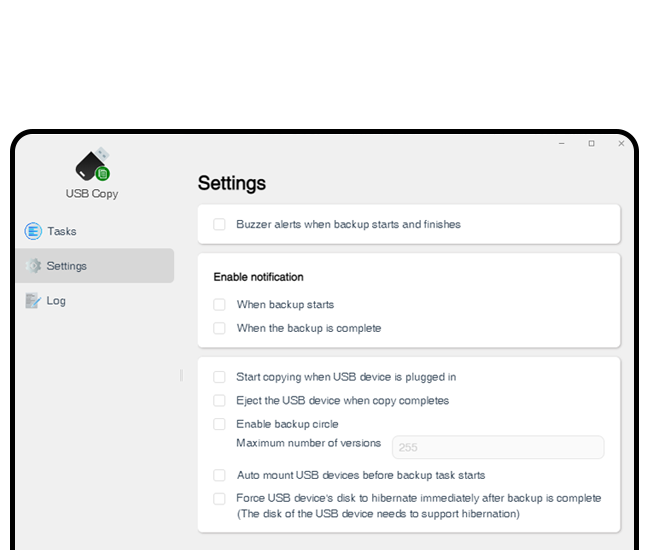648x550 pixels.
Task: Close the USB Copy window
Action: tap(621, 144)
